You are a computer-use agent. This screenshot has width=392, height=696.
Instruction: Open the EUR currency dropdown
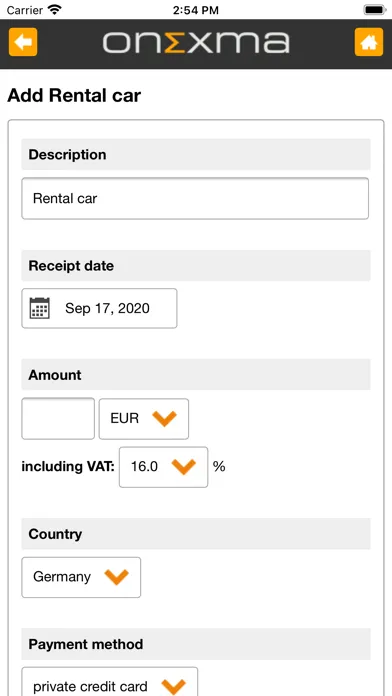(x=143, y=419)
